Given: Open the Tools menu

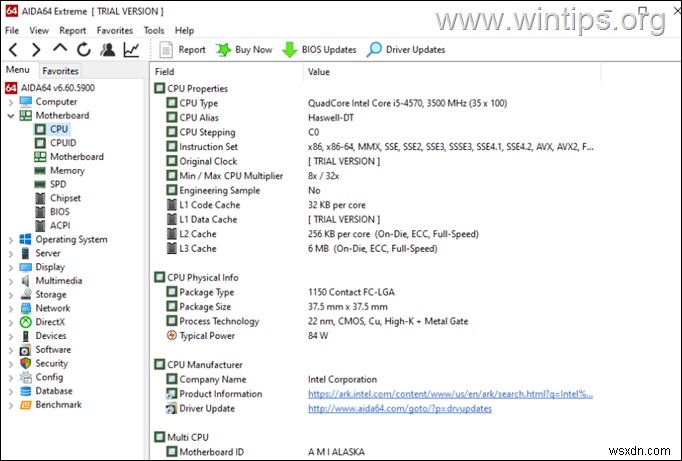Looking at the screenshot, I should pyautogui.click(x=154, y=30).
